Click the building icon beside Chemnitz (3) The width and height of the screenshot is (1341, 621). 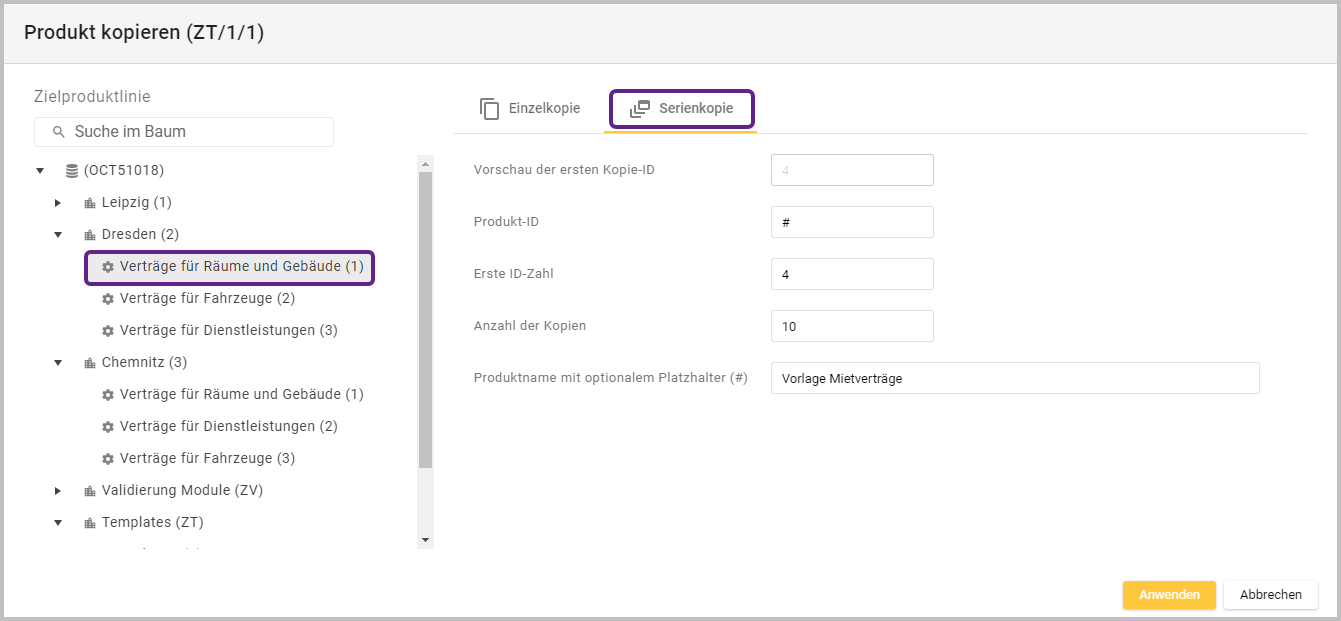coord(90,363)
